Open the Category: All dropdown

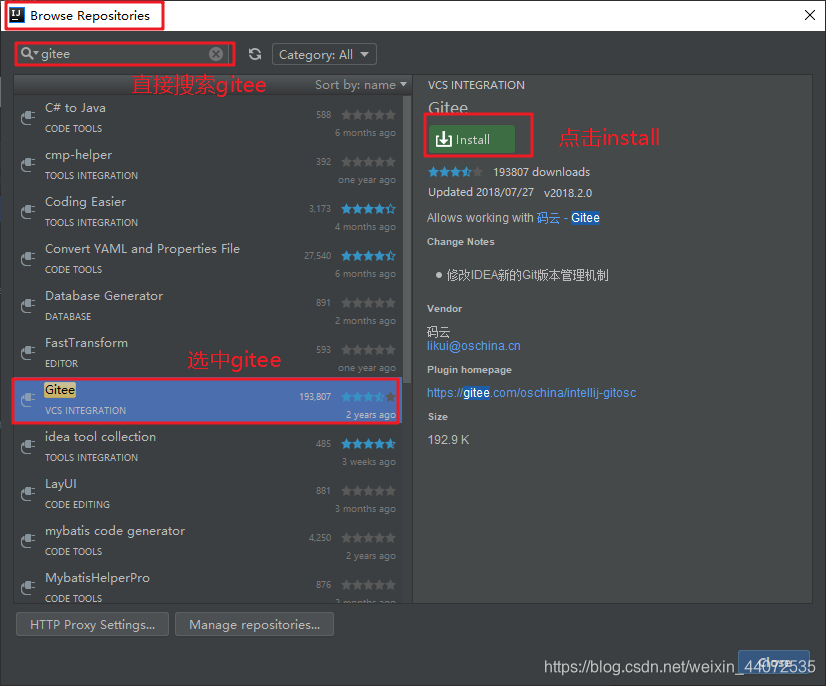click(x=324, y=54)
